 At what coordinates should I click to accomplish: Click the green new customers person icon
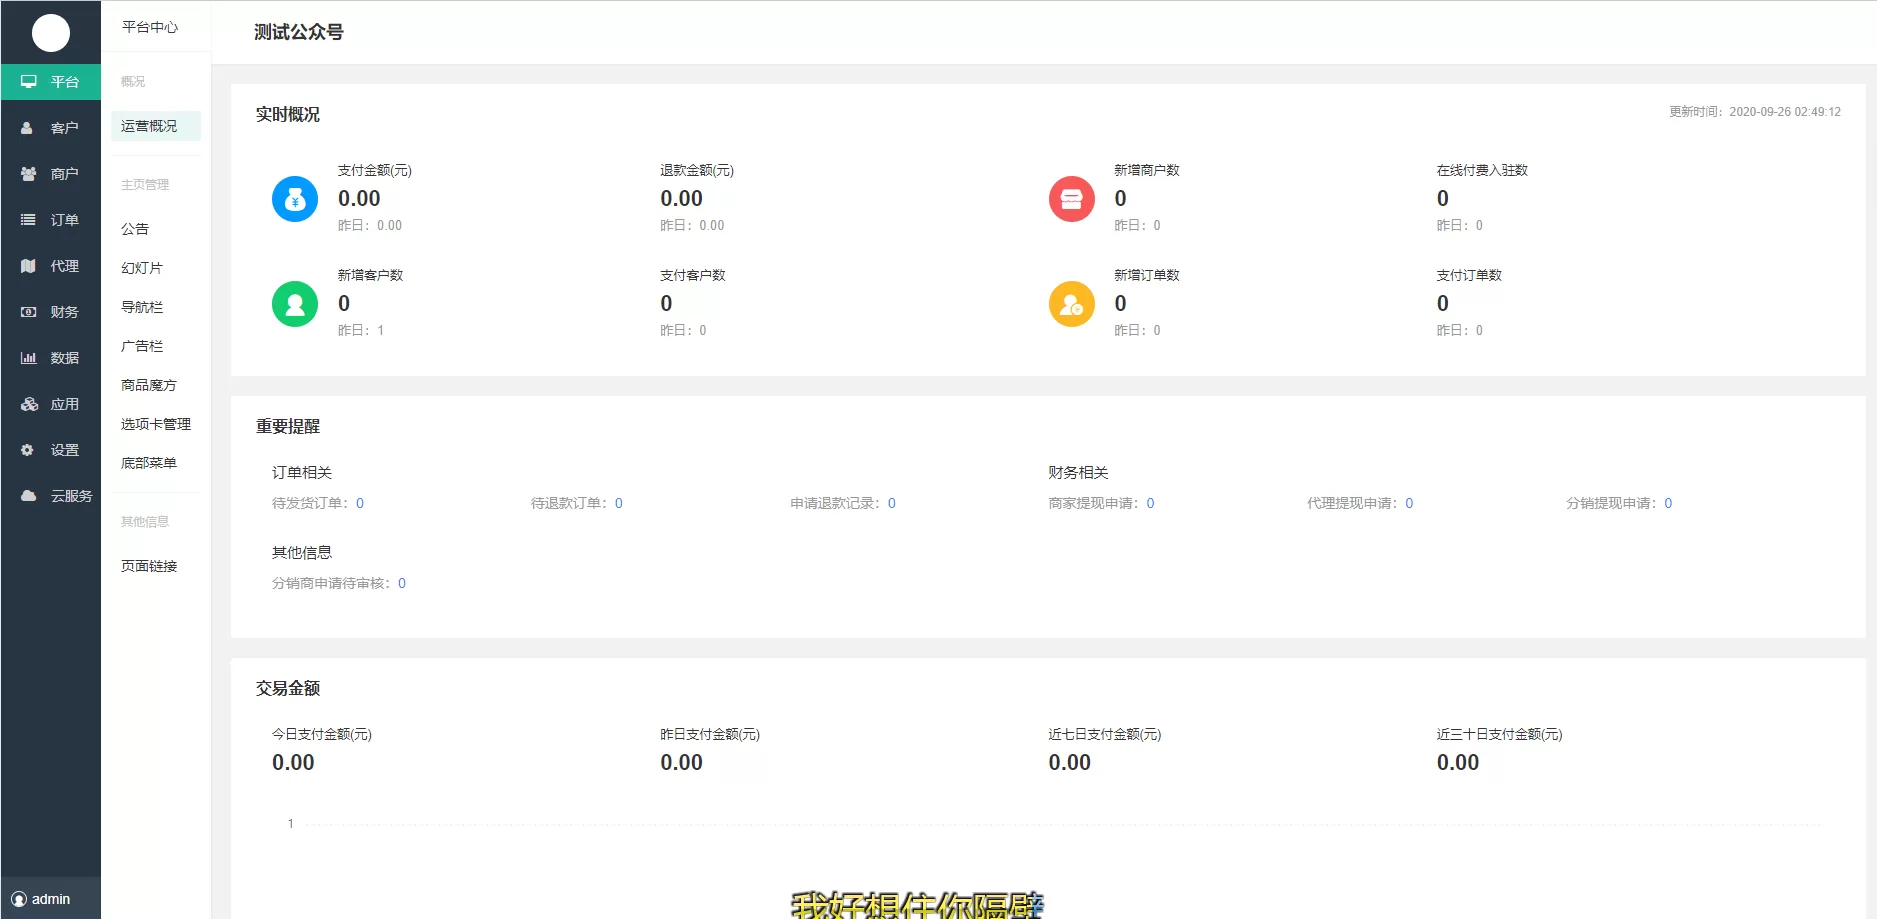pos(294,304)
